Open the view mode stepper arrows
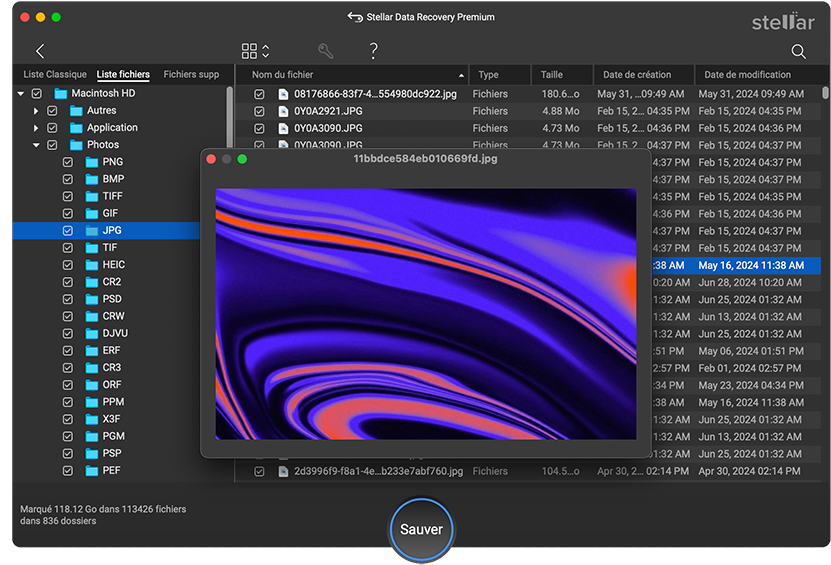The height and width of the screenshot is (565, 831). (266, 51)
